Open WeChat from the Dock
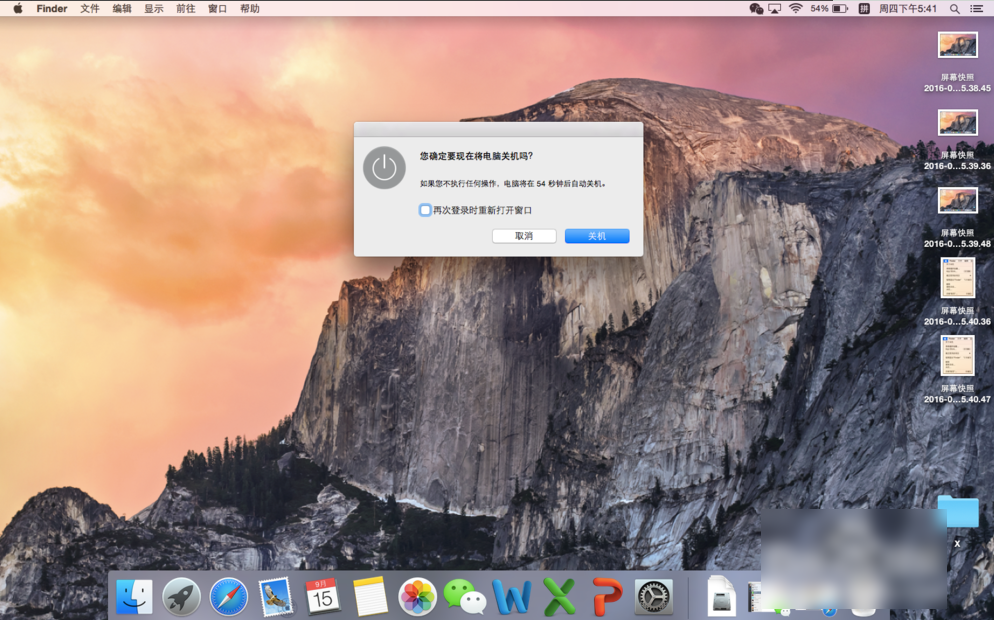The height and width of the screenshot is (620, 994). pos(464,597)
